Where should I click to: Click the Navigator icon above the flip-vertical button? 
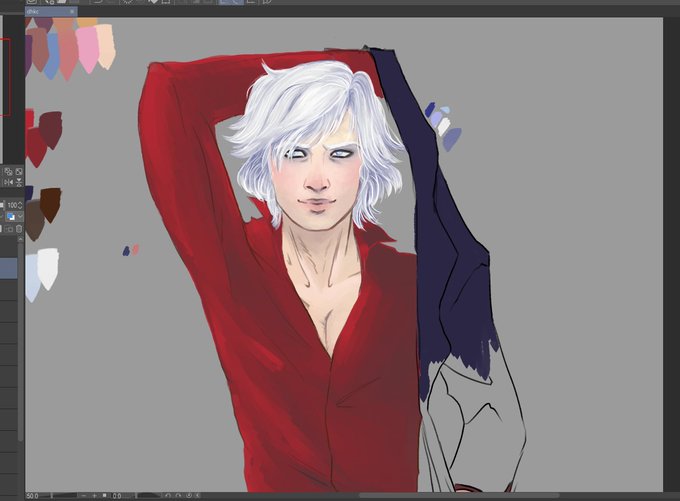point(19,171)
